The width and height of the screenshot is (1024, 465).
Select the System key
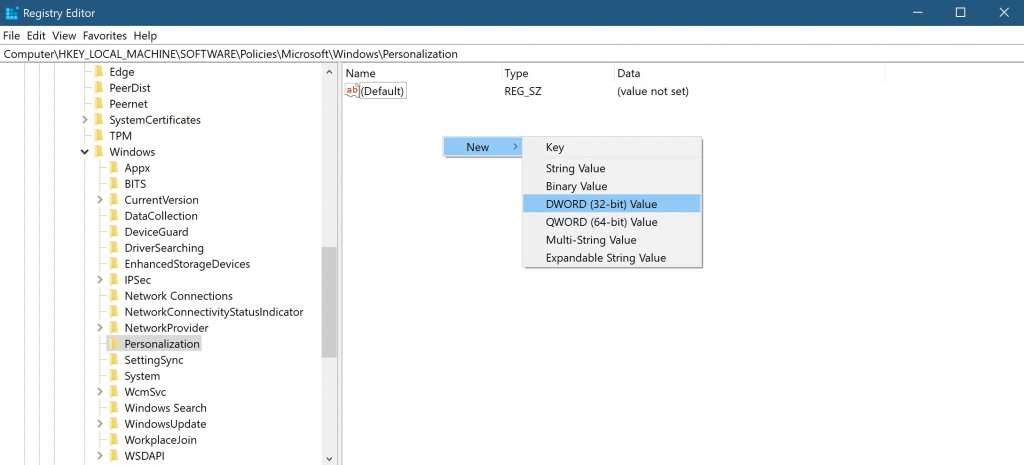pos(142,376)
